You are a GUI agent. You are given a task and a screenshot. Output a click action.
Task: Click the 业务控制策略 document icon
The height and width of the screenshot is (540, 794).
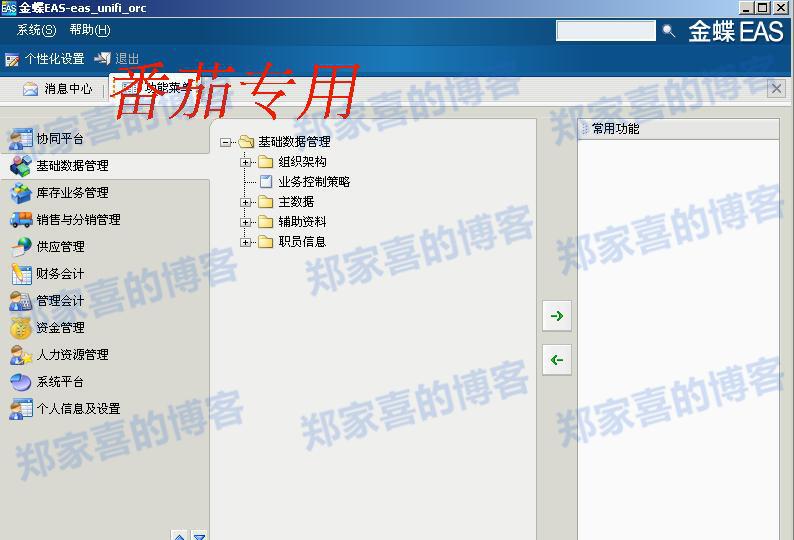[266, 182]
